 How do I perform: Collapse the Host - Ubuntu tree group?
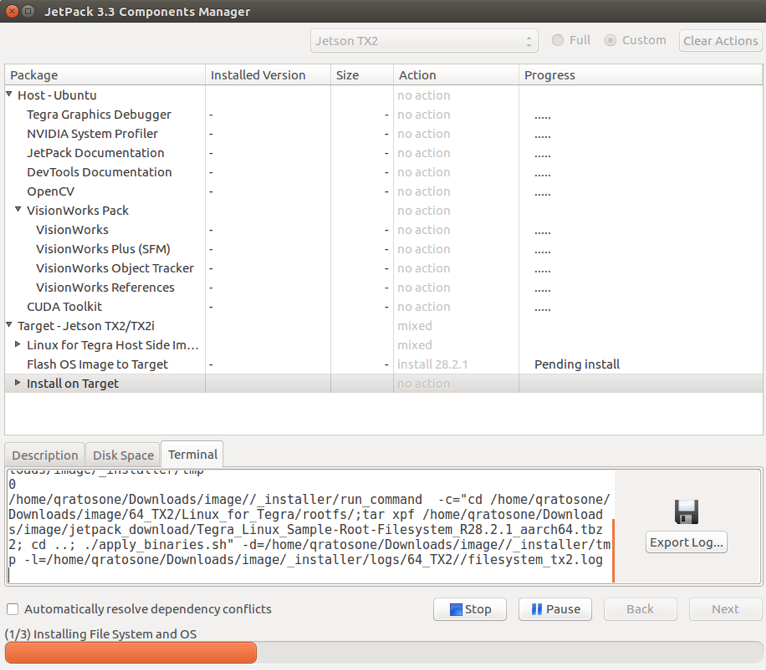coord(10,95)
